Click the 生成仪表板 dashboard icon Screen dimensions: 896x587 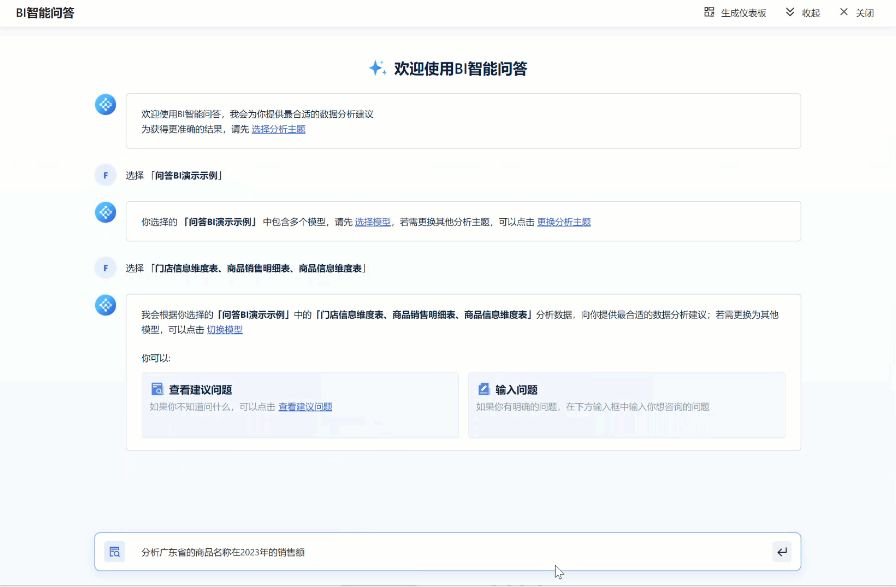pos(709,12)
